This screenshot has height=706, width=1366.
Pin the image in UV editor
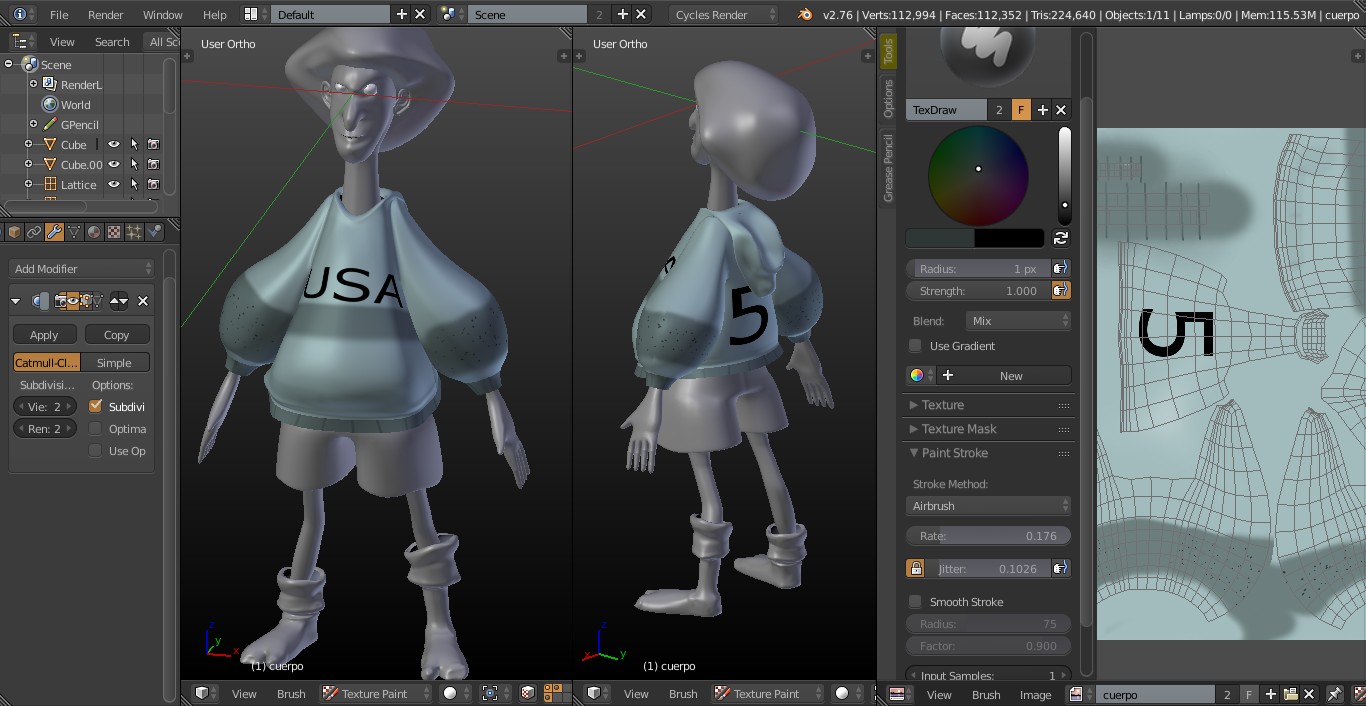pyautogui.click(x=1334, y=694)
